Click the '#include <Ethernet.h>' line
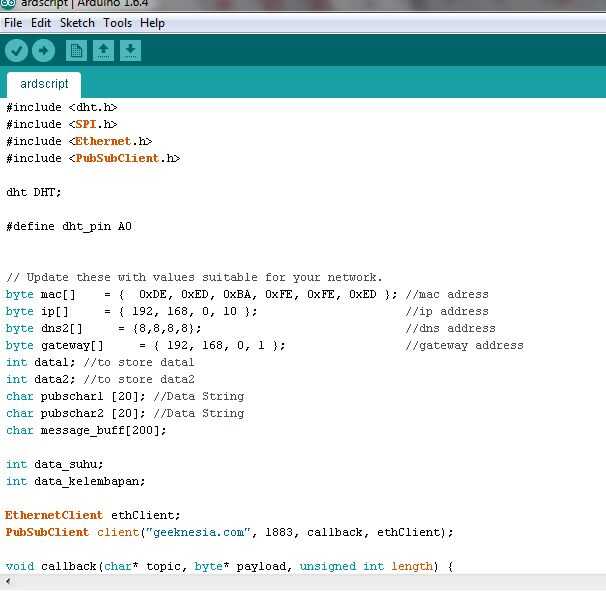This screenshot has width=606, height=591. [79, 141]
